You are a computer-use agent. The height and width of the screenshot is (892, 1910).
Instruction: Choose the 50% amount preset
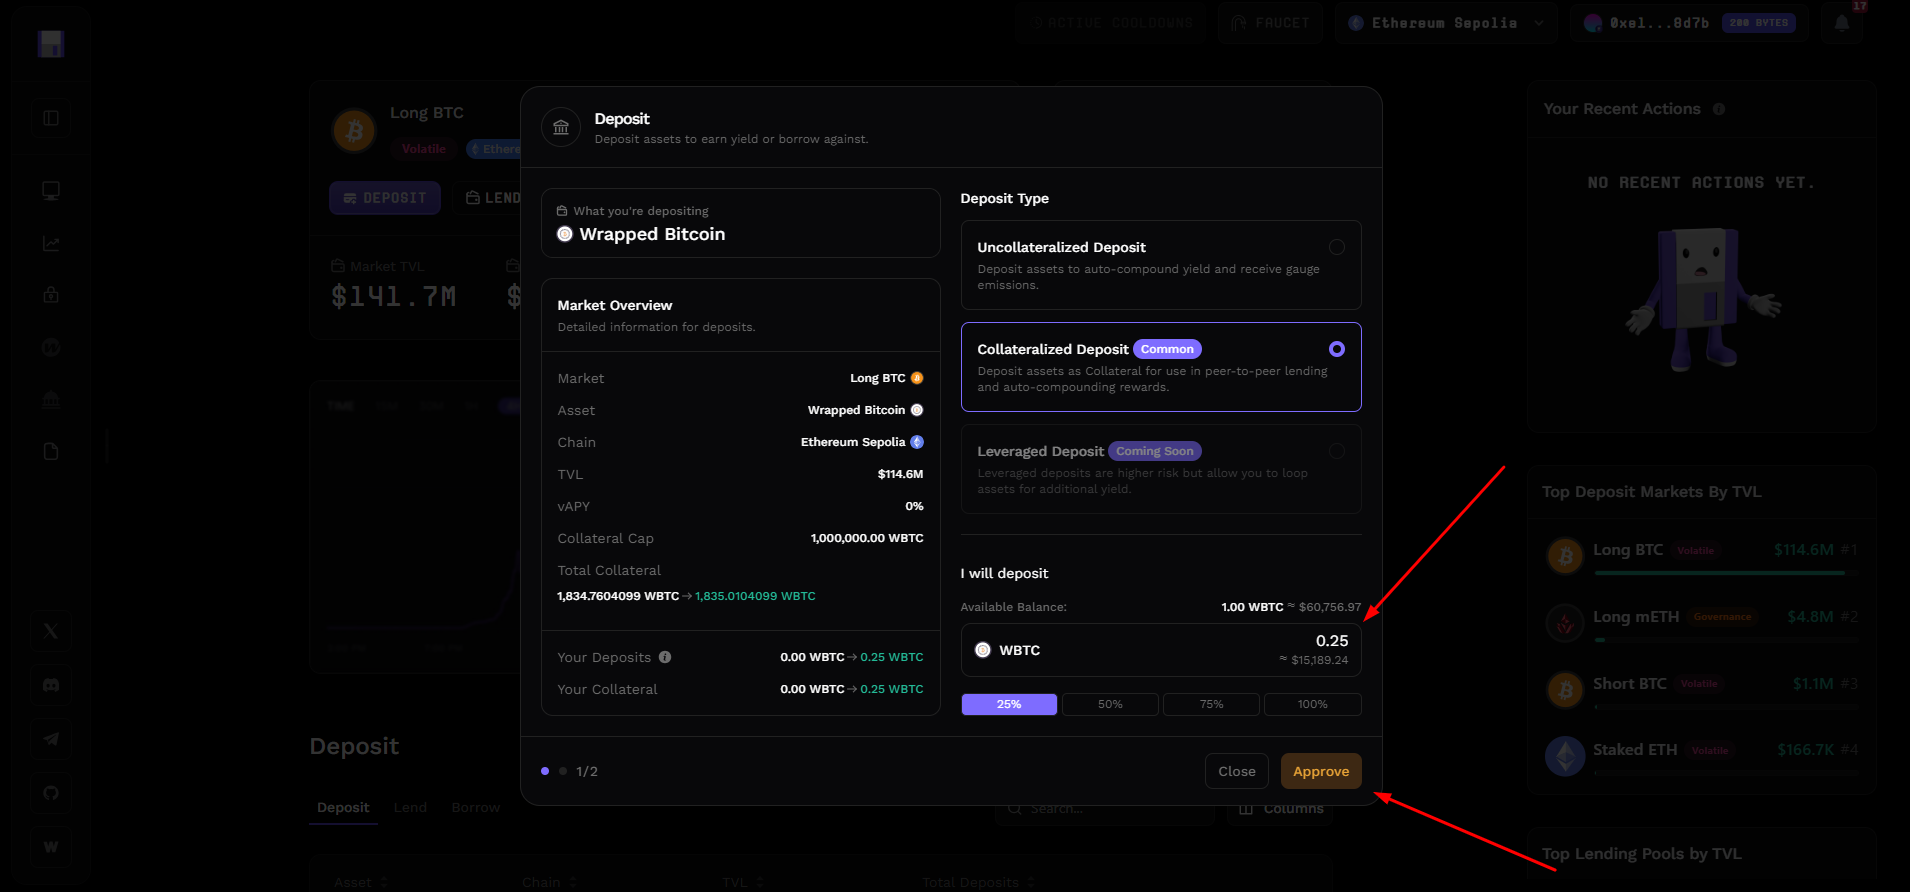coord(1110,704)
